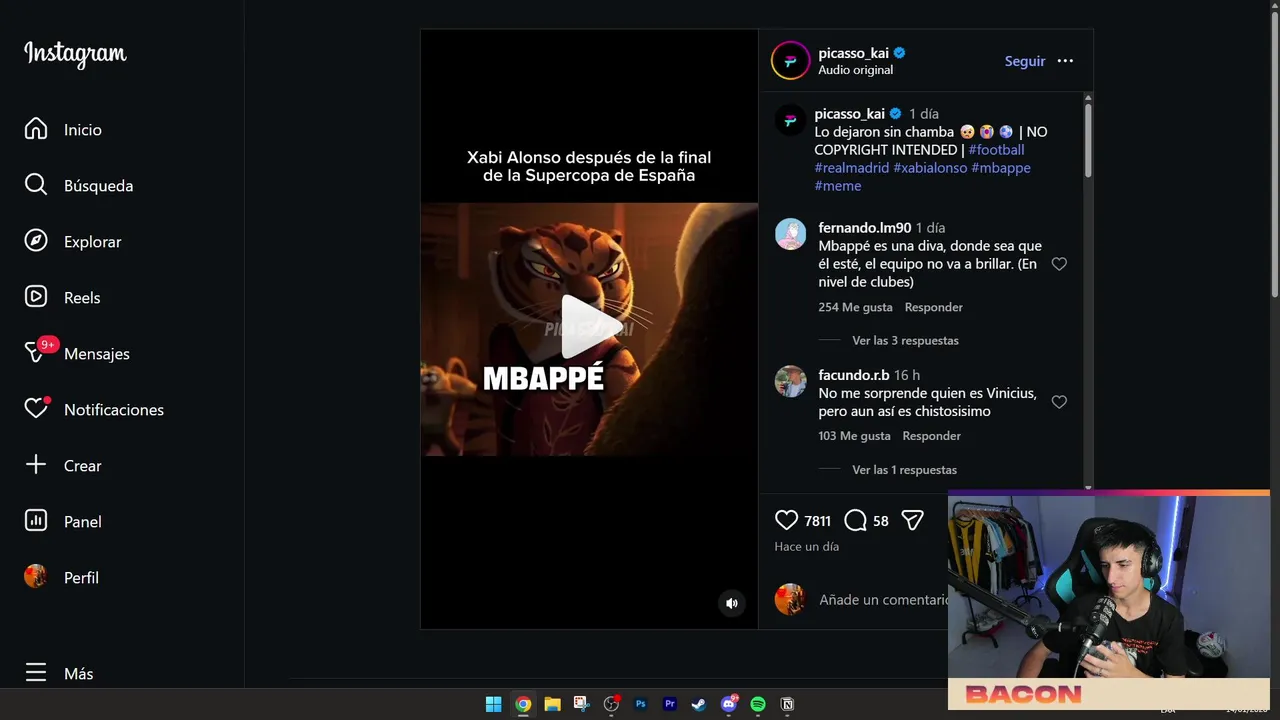Open Steam on the taskbar
Image resolution: width=1280 pixels, height=720 pixels.
(699, 704)
